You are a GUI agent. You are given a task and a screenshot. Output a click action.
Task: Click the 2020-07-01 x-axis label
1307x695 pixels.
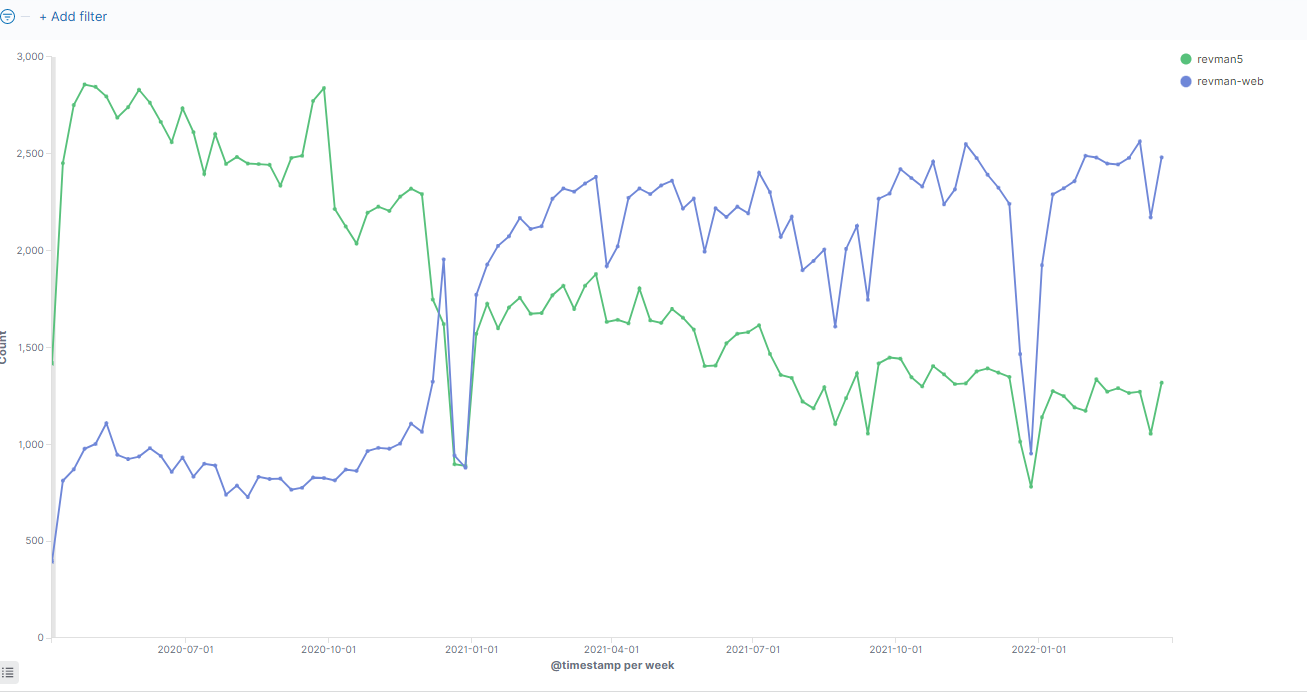(x=185, y=649)
